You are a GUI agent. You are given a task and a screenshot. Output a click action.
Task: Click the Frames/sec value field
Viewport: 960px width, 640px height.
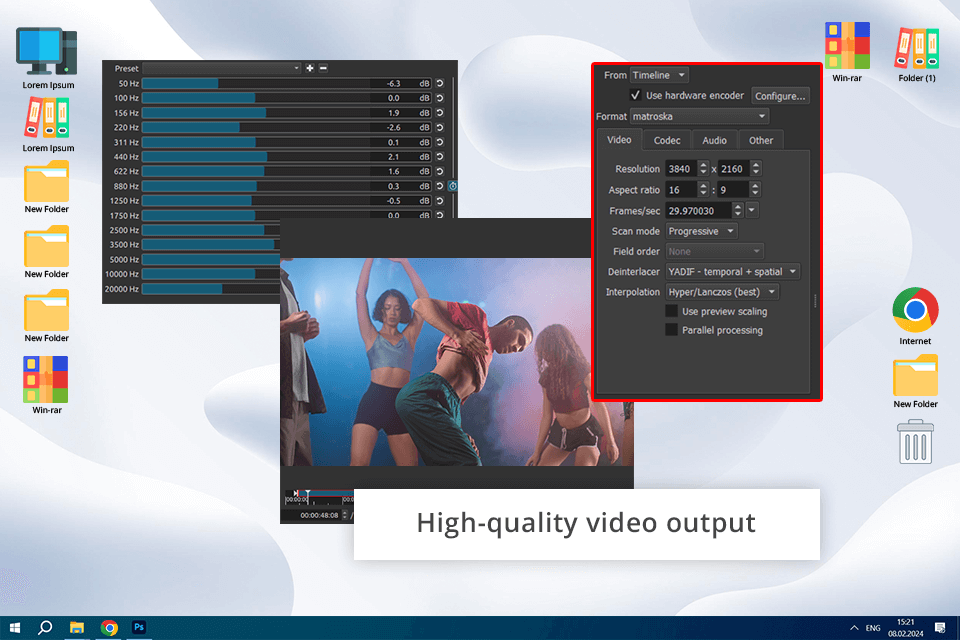click(x=699, y=210)
